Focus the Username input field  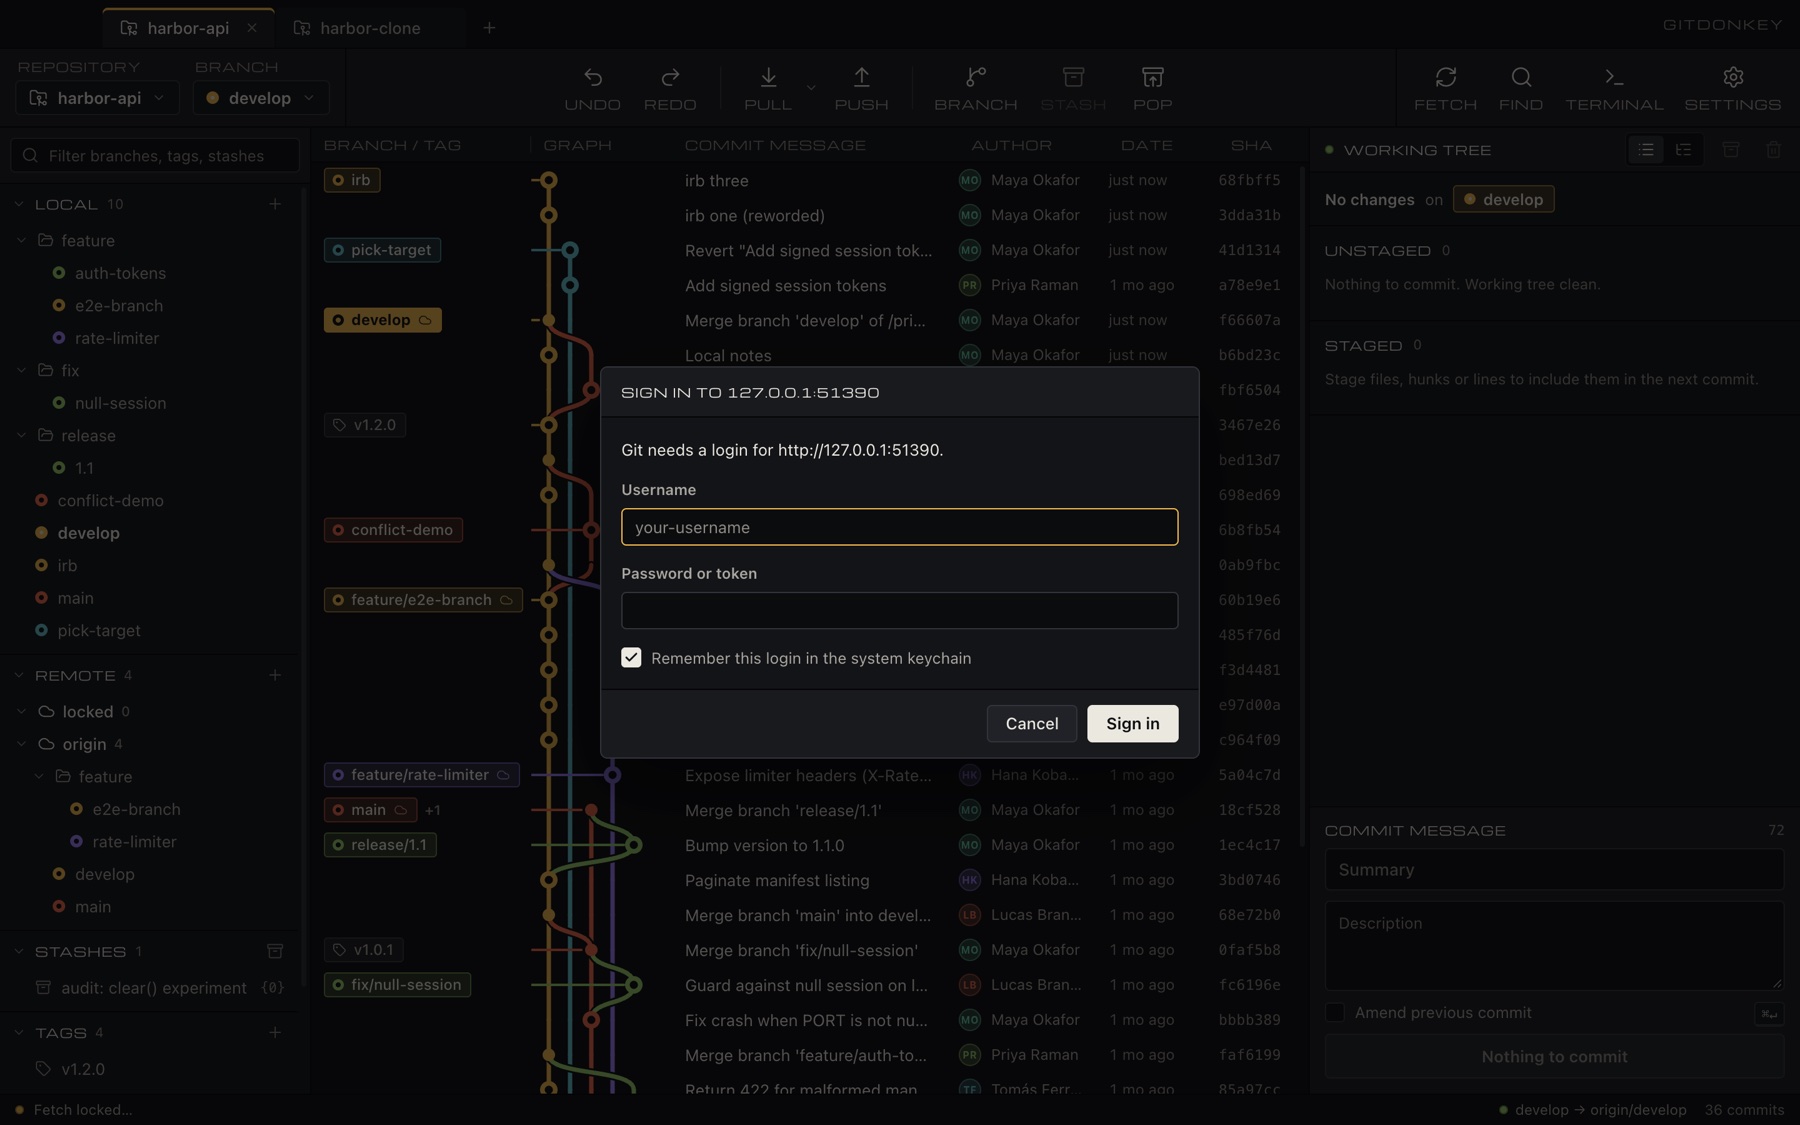pyautogui.click(x=899, y=527)
